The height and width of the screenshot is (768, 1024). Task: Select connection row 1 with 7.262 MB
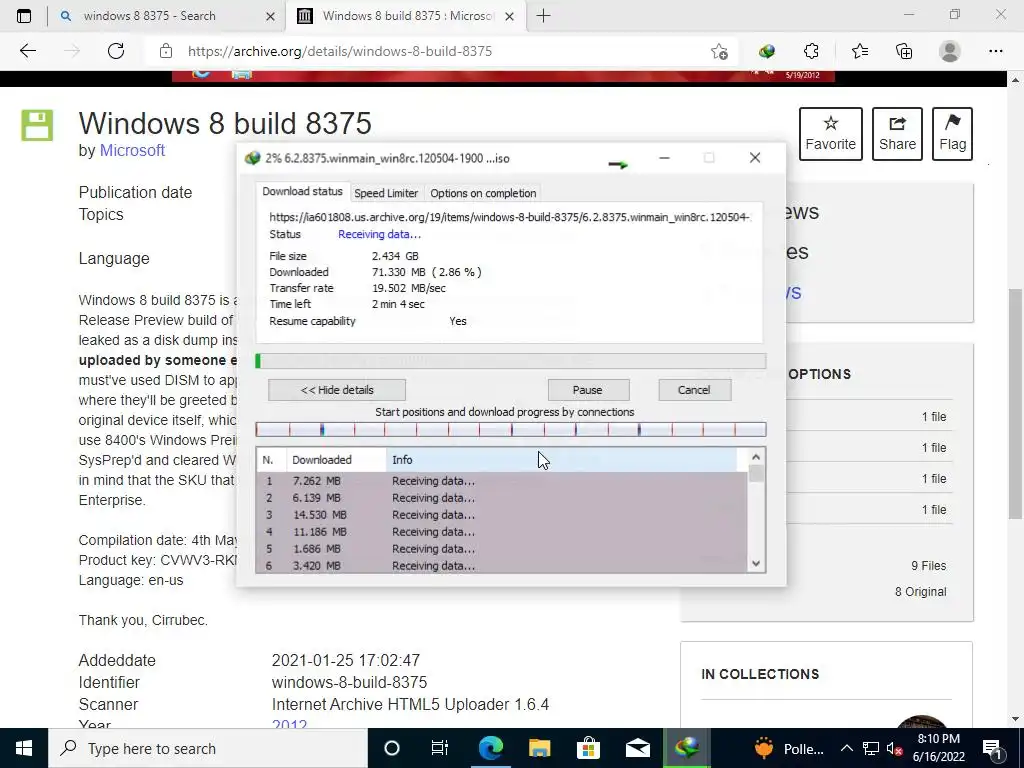[x=502, y=481]
